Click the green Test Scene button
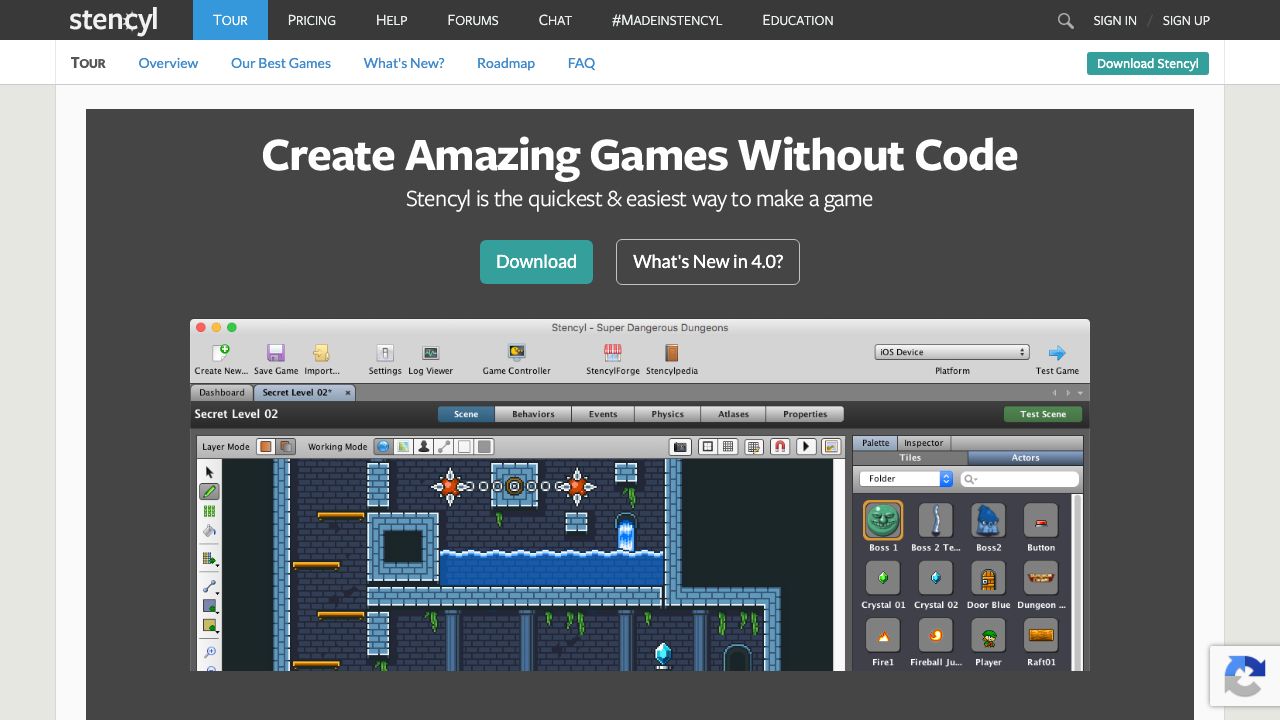Image resolution: width=1280 pixels, height=720 pixels. coord(1043,414)
